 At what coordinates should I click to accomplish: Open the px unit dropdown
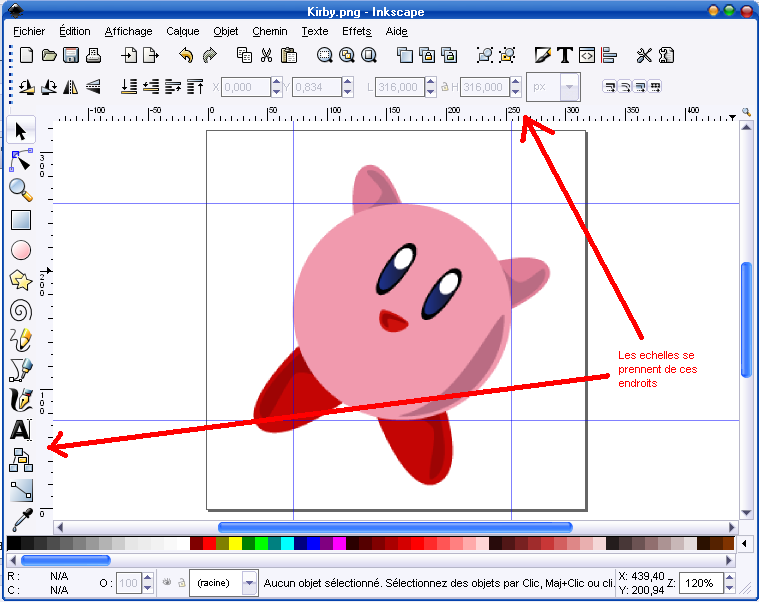coord(570,87)
